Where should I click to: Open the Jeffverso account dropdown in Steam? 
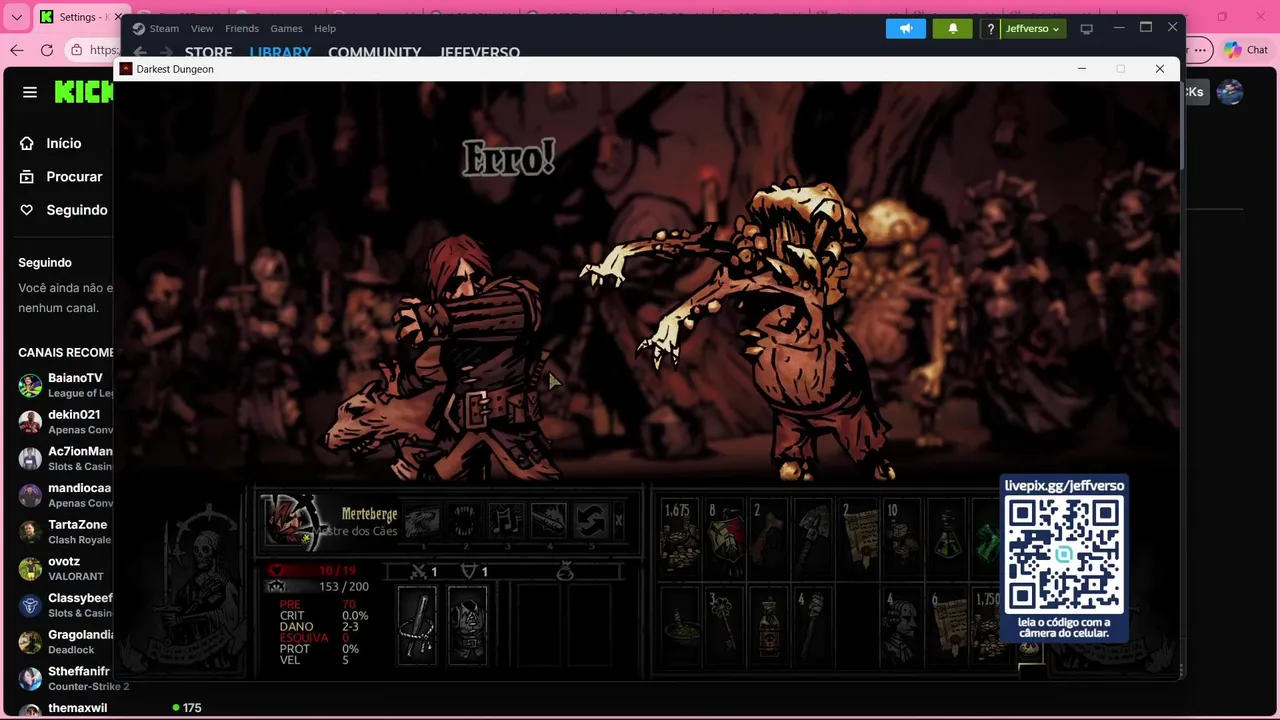click(1032, 28)
